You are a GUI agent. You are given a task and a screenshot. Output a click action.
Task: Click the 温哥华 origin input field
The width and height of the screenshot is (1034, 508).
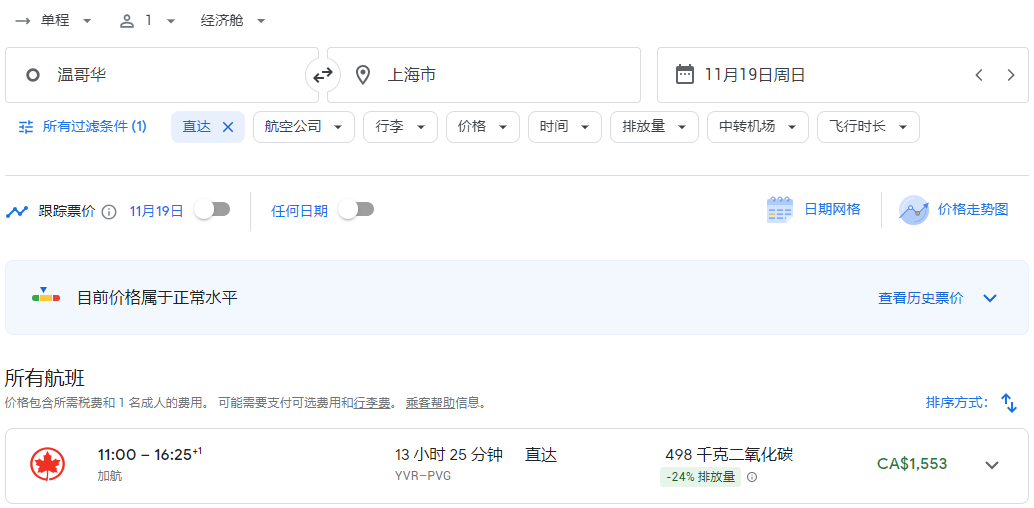click(162, 75)
